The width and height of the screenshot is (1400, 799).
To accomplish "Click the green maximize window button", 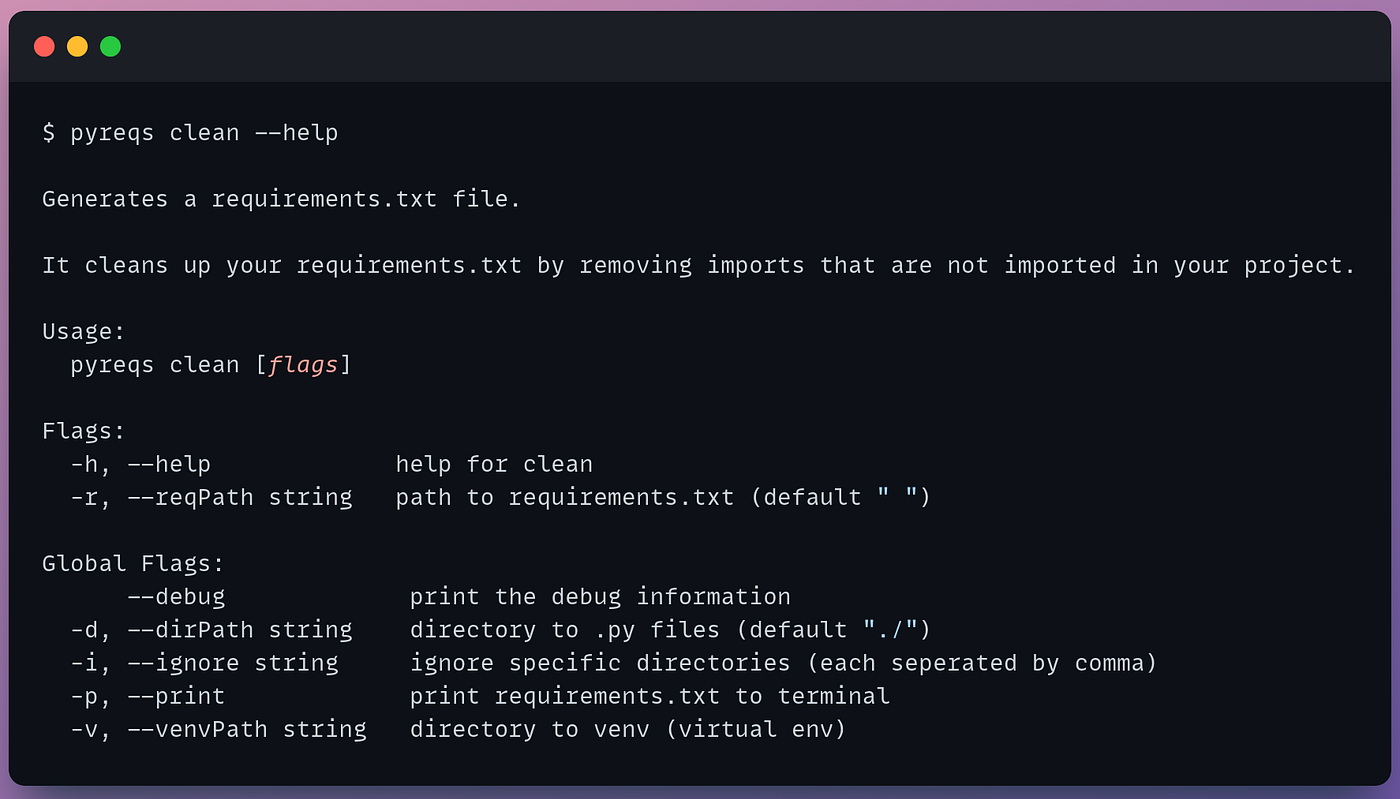I will click(x=110, y=46).
